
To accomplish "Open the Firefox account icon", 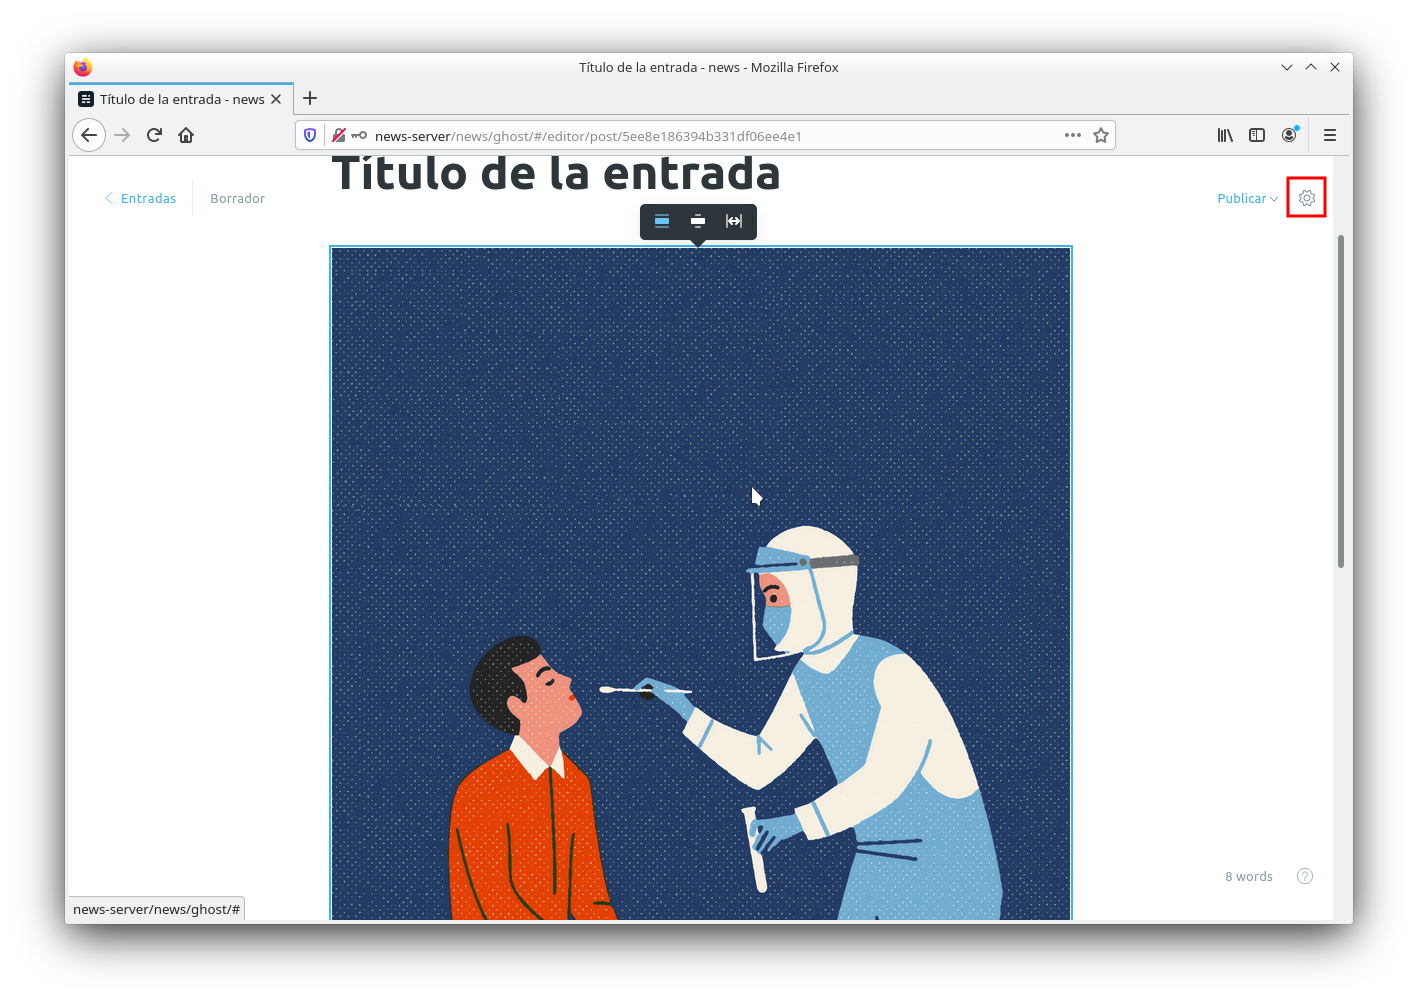I will (1289, 135).
